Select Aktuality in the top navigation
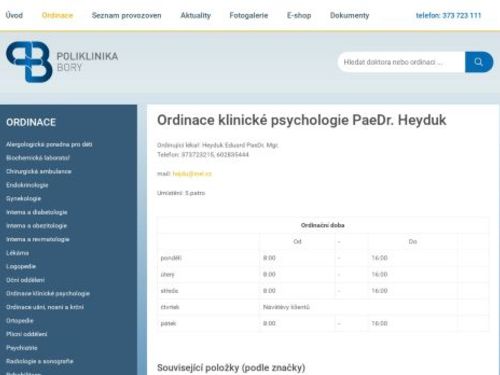Viewport: 500px width, 375px height. (196, 15)
